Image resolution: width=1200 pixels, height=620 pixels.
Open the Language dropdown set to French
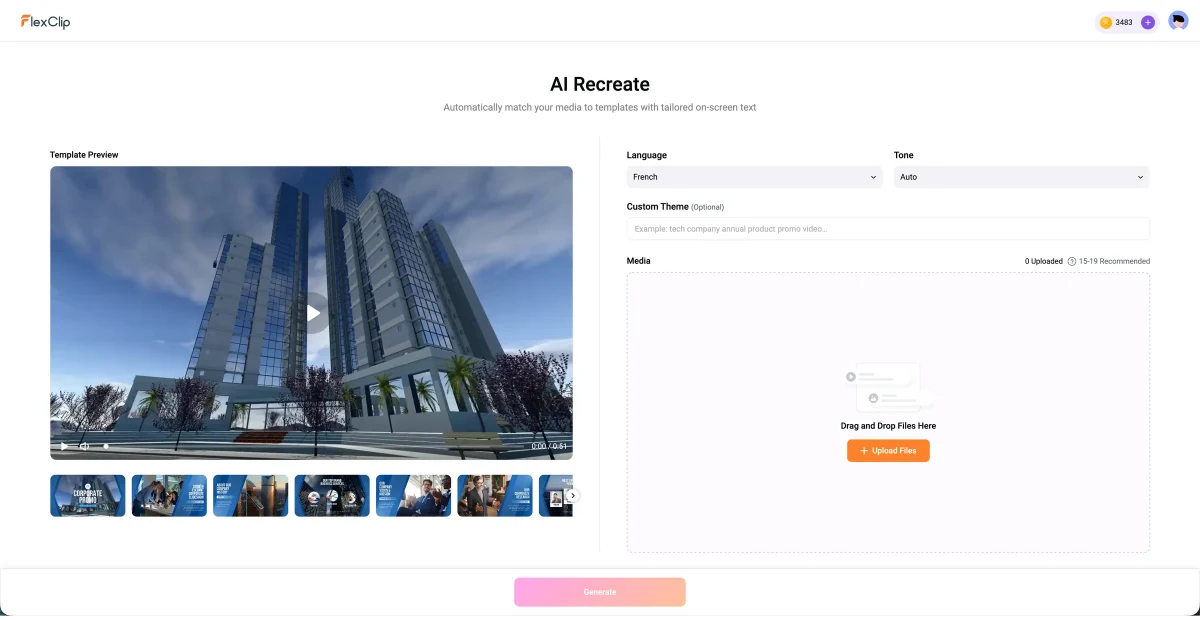(x=753, y=177)
